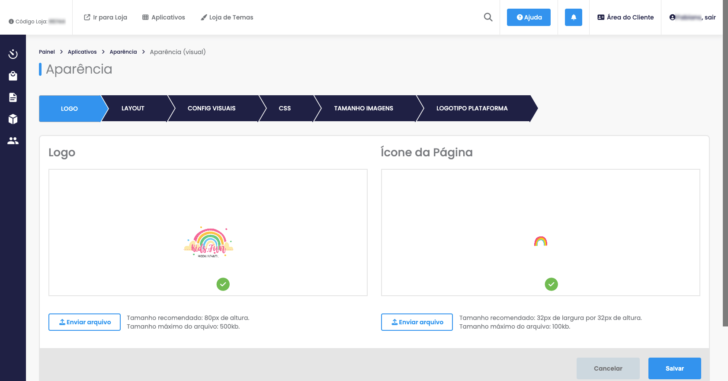The width and height of the screenshot is (728, 381).
Task: Click the green check under page icon preview
Action: click(x=551, y=284)
